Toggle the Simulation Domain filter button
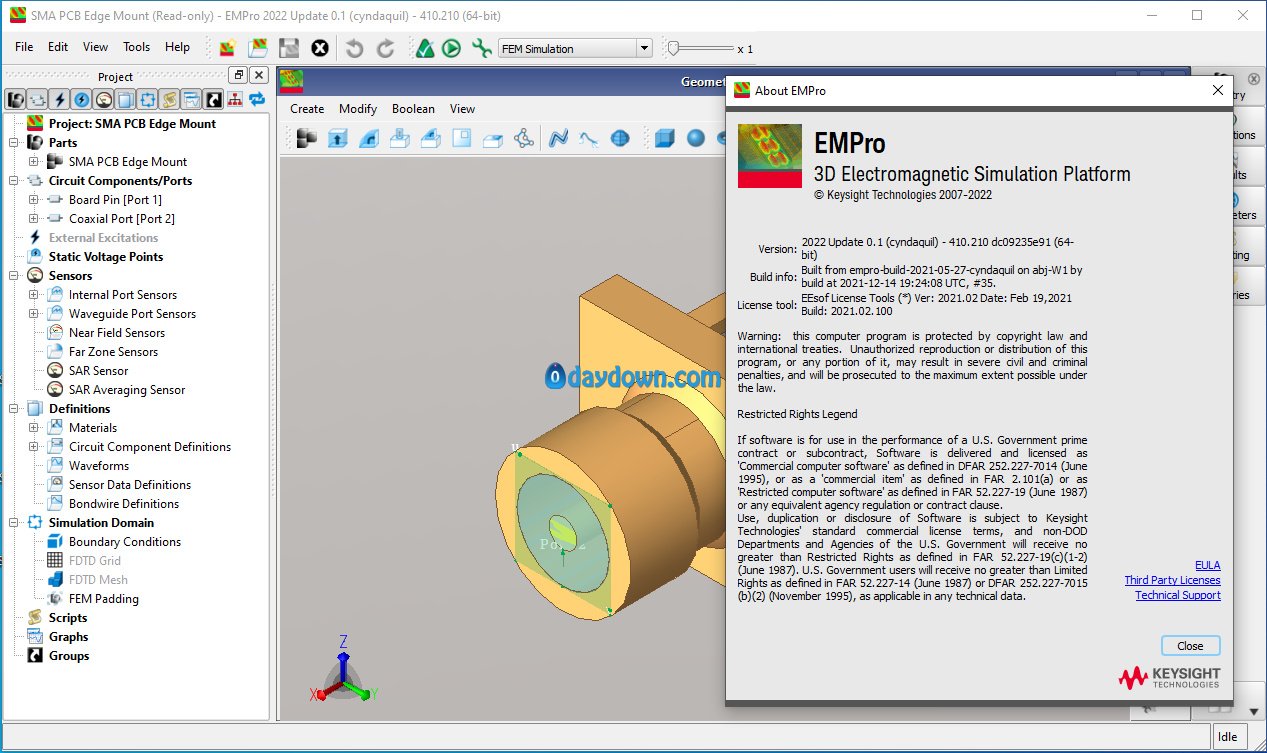The width and height of the screenshot is (1267, 753). [148, 99]
